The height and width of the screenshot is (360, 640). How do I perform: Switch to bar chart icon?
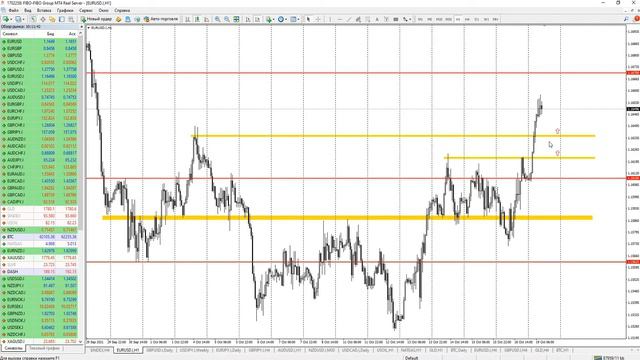click(187, 19)
